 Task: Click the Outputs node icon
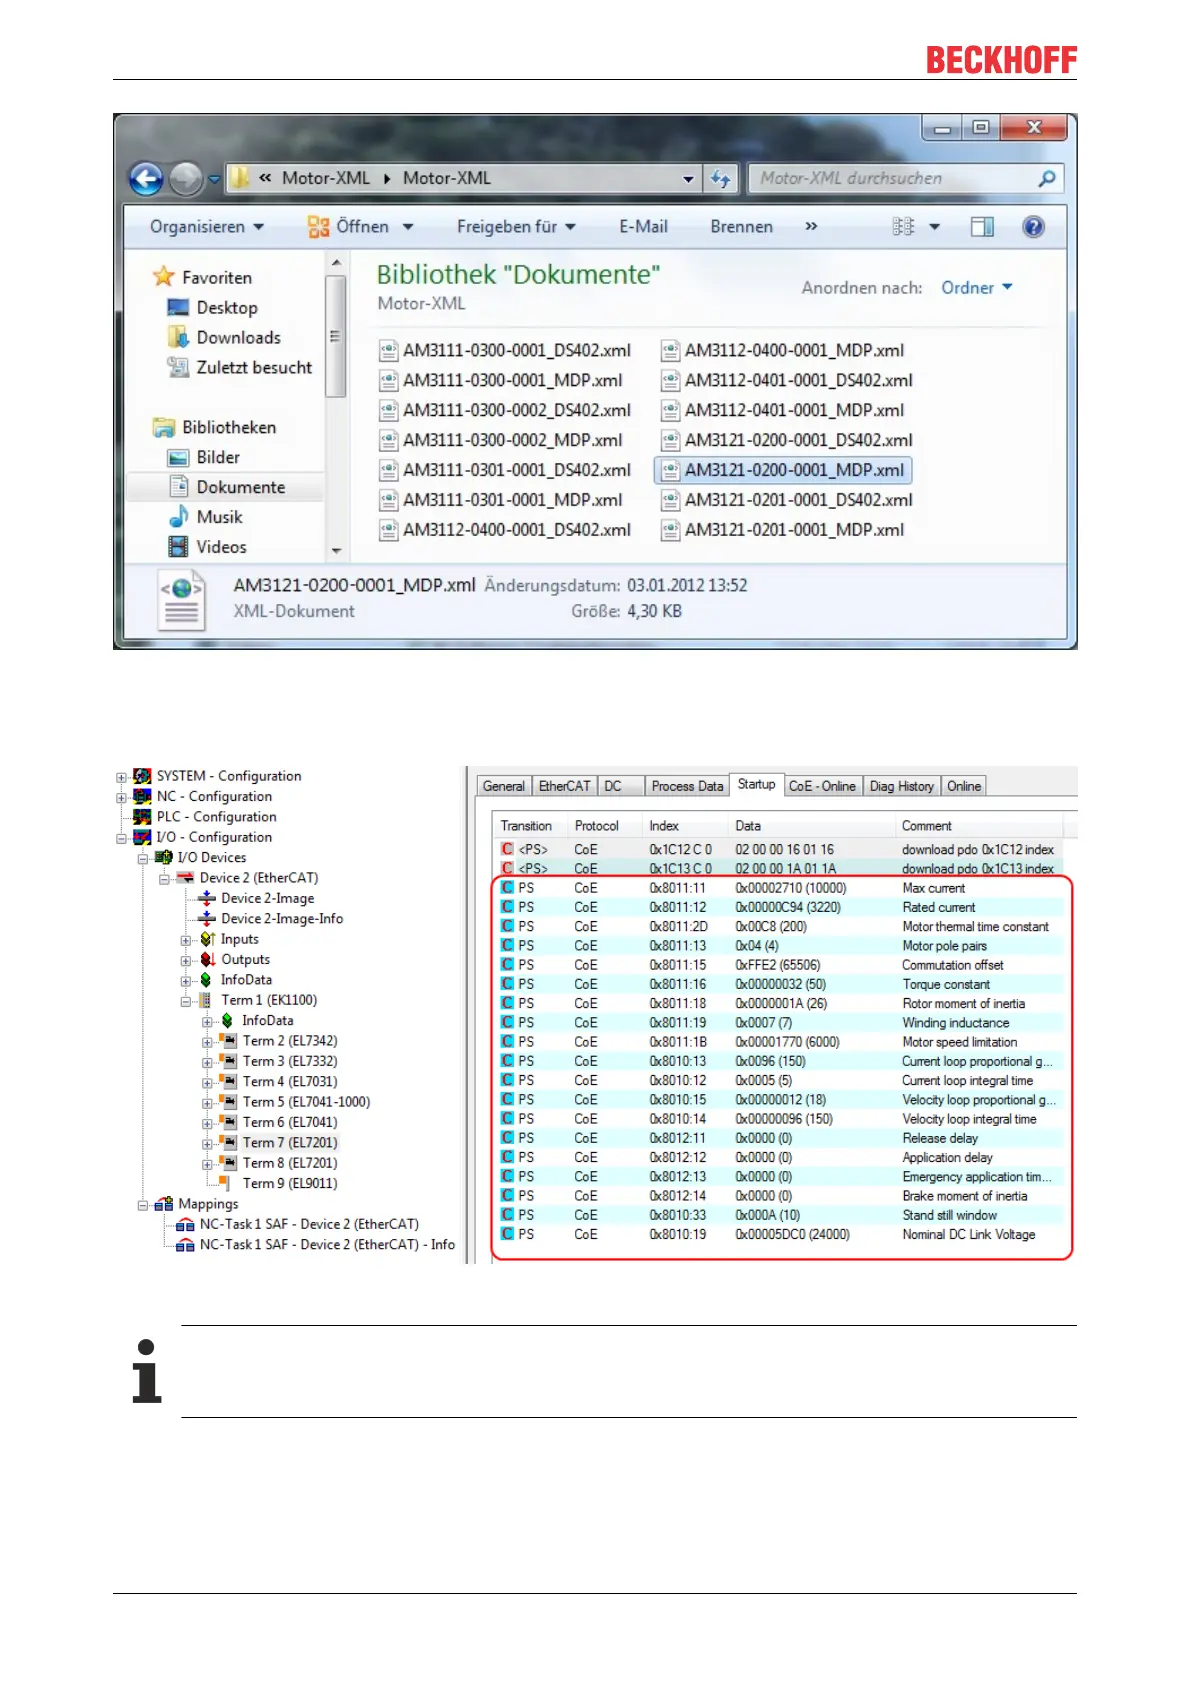(x=207, y=959)
